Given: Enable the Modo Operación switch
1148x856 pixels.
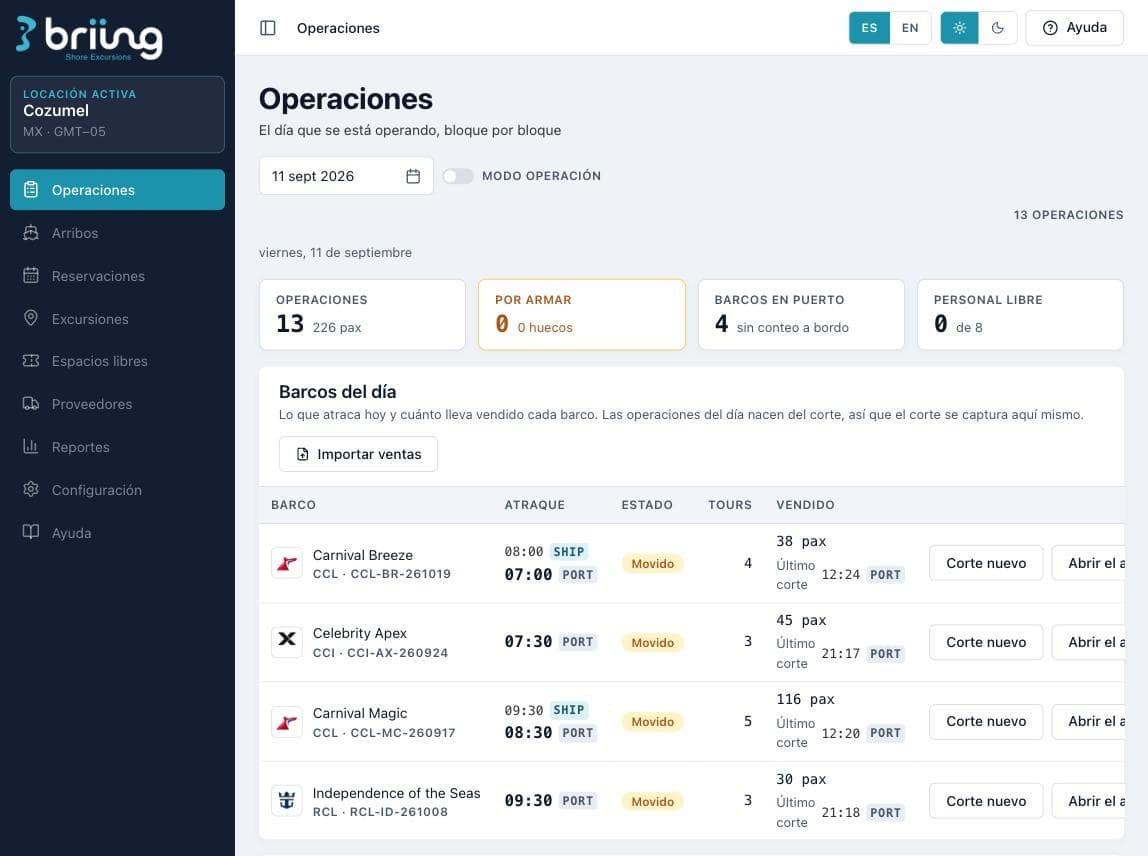Looking at the screenshot, I should click(458, 176).
